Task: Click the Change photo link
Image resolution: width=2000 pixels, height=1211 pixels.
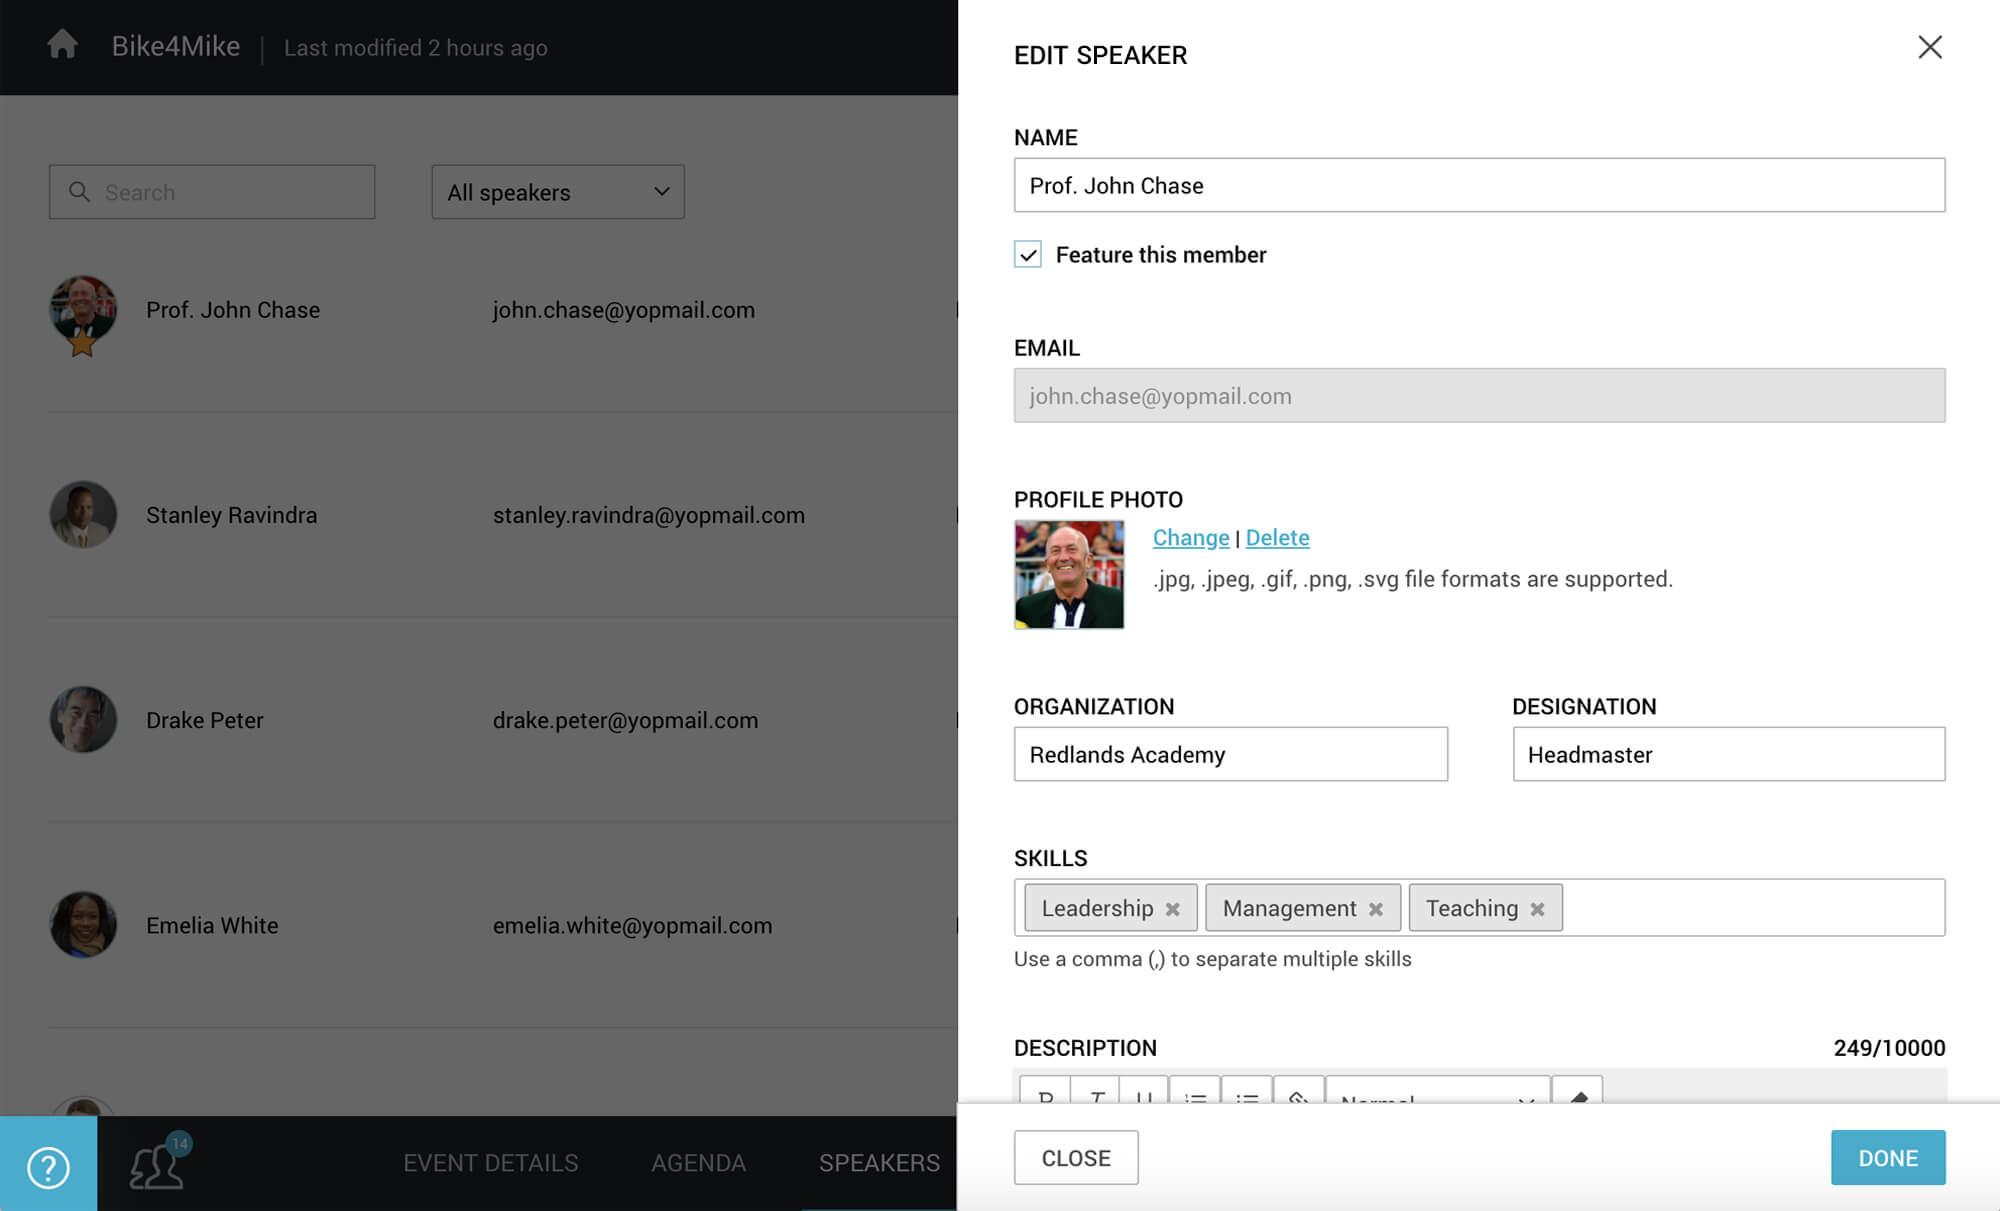Action: coord(1191,537)
